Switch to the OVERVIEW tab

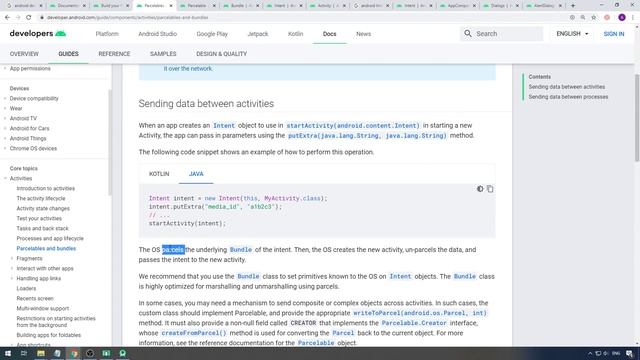[24, 54]
